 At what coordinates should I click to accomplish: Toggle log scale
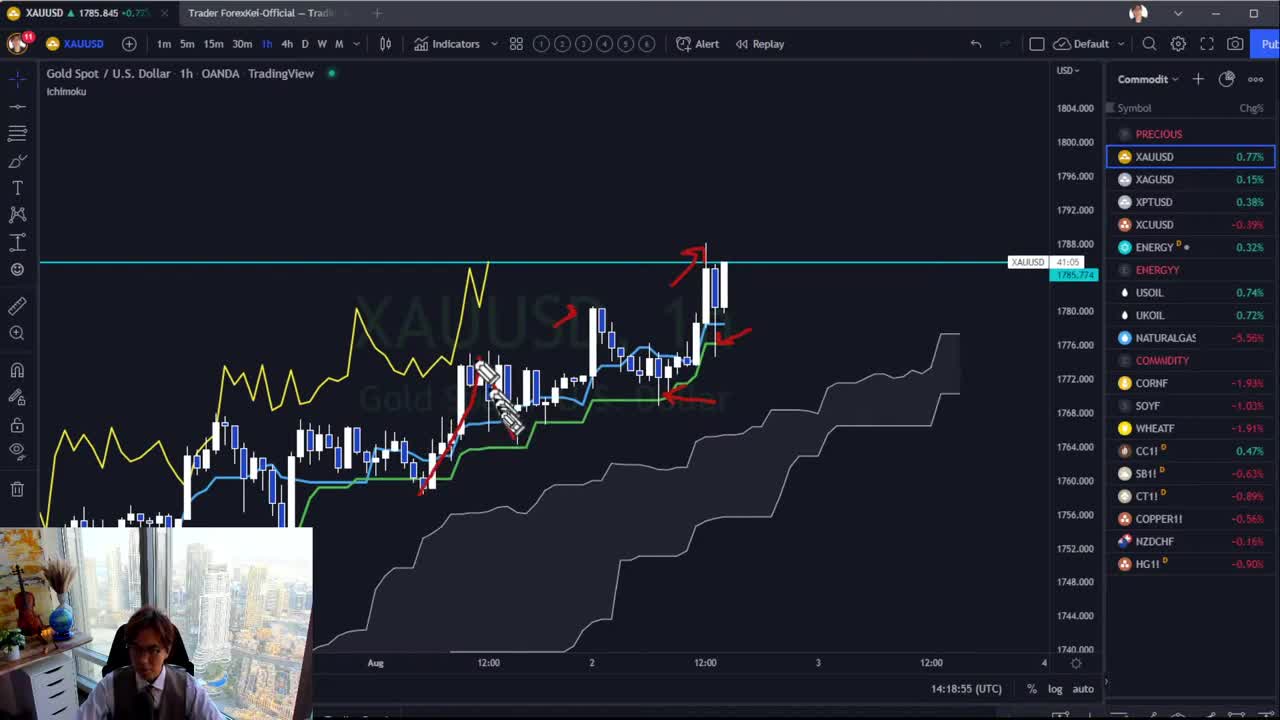point(1055,689)
